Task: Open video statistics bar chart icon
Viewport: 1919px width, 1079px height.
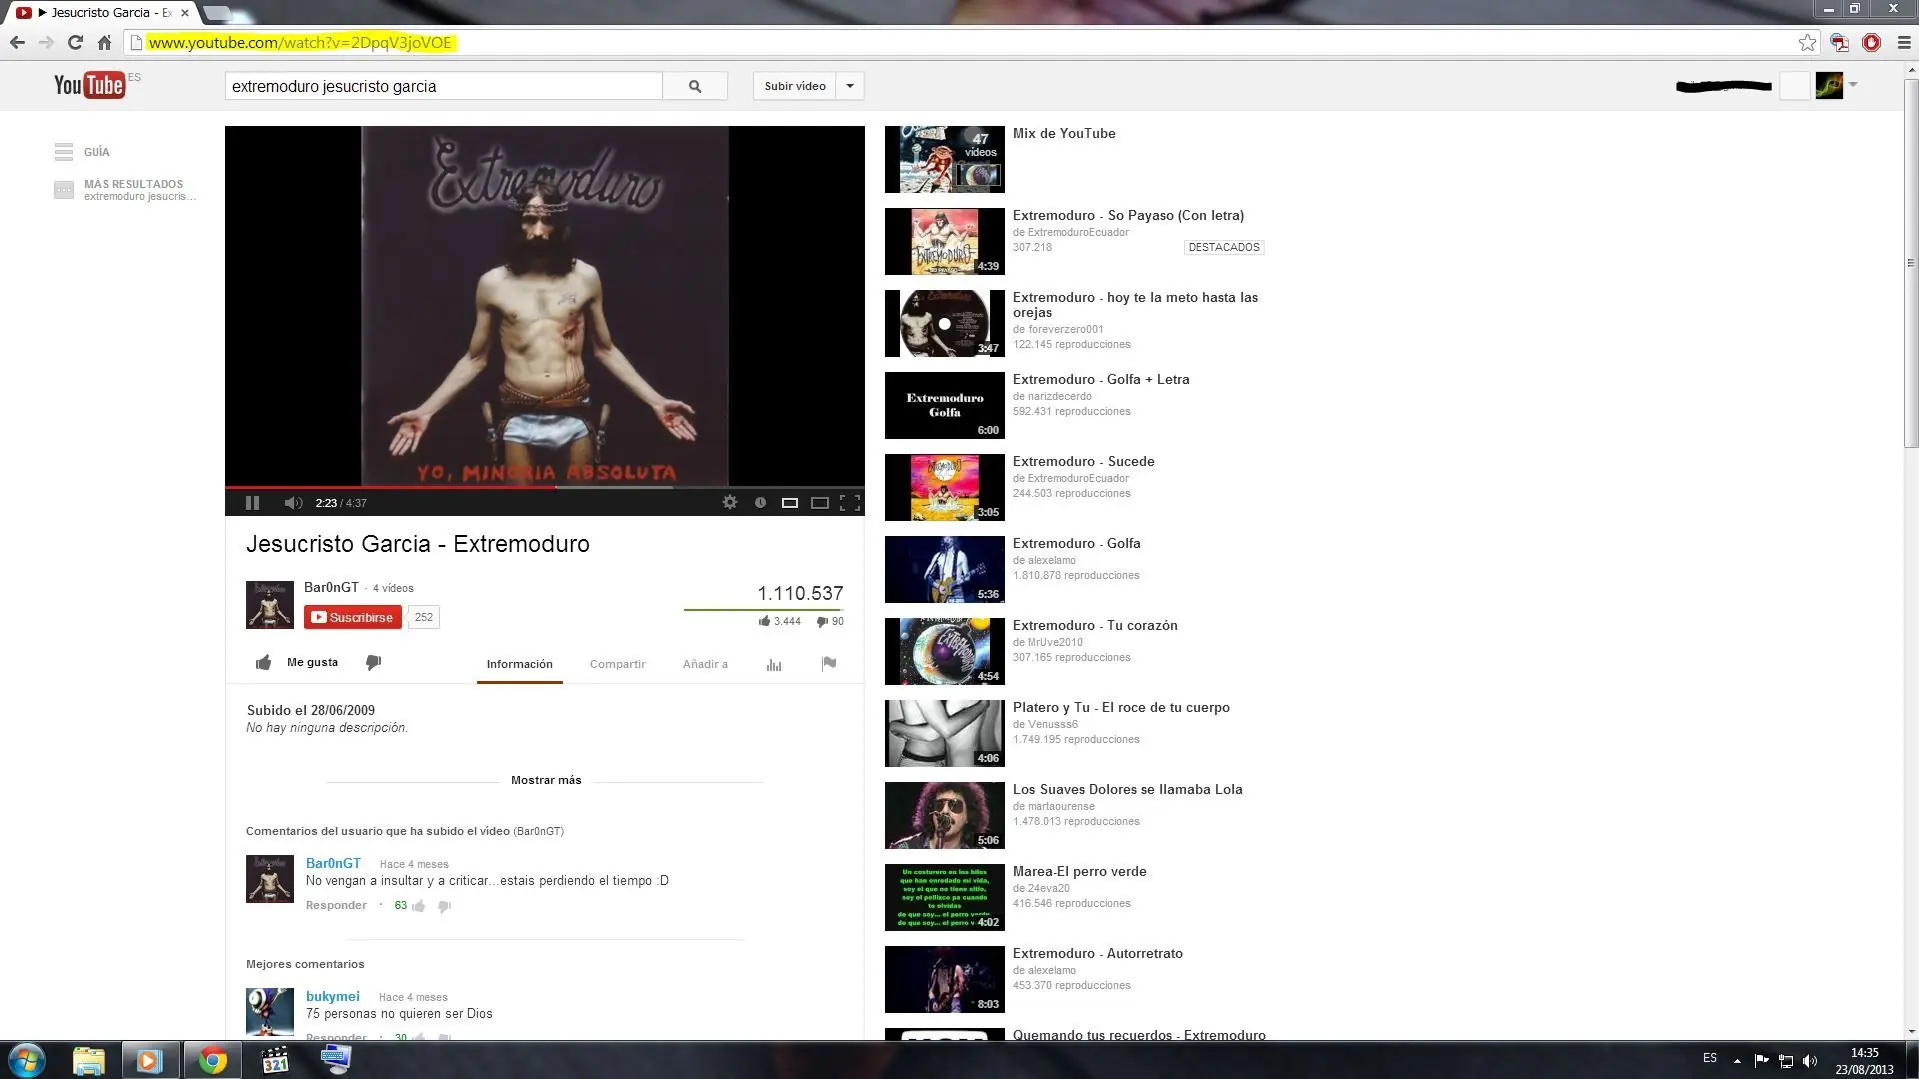Action: 774,664
